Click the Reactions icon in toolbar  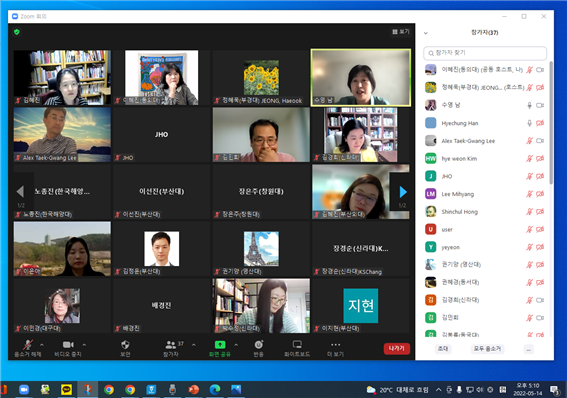point(259,344)
